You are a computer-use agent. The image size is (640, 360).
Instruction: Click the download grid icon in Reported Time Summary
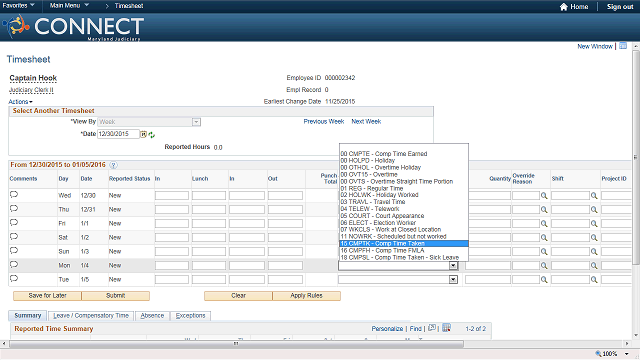tap(447, 328)
